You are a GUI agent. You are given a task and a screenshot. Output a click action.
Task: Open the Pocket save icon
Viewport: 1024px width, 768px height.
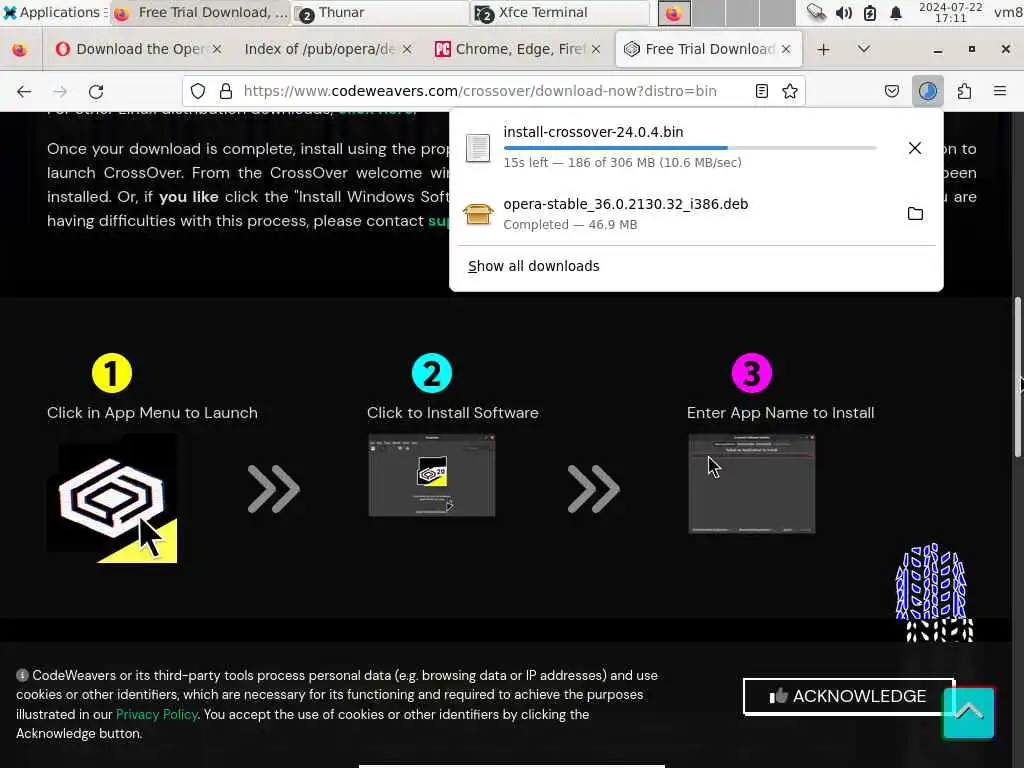pos(891,91)
